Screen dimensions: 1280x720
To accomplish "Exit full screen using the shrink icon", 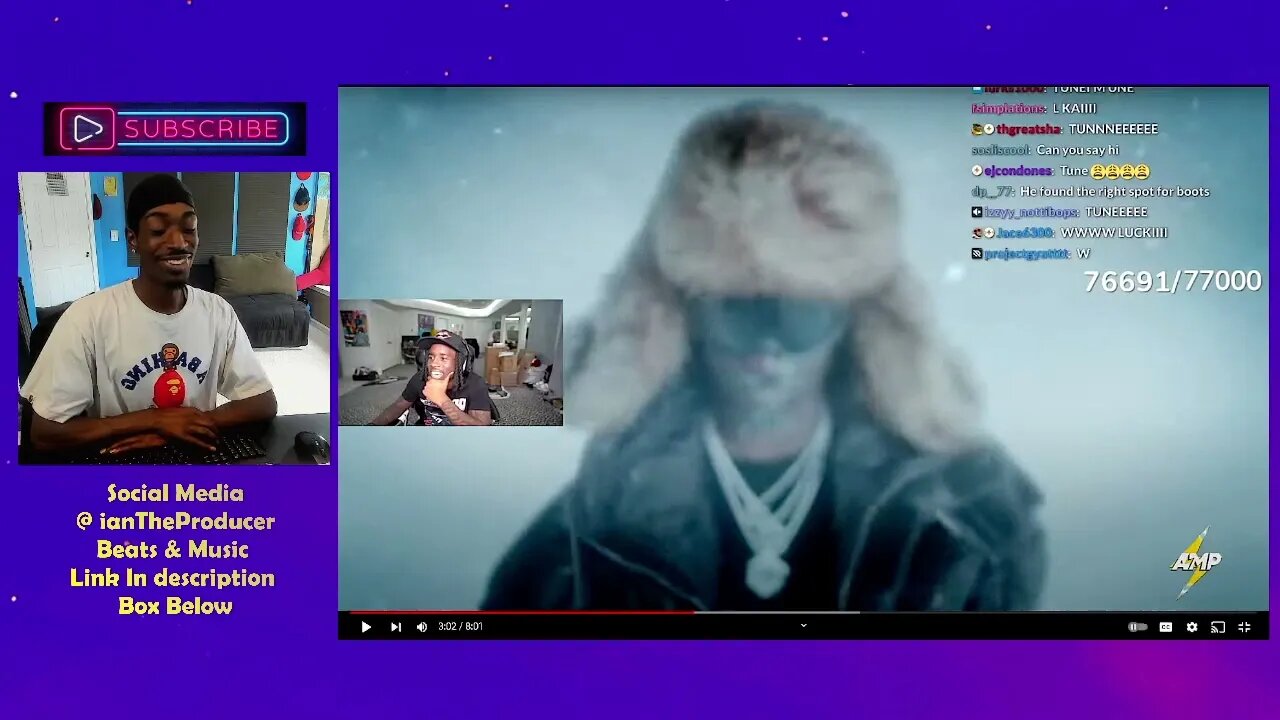I will (x=1244, y=627).
